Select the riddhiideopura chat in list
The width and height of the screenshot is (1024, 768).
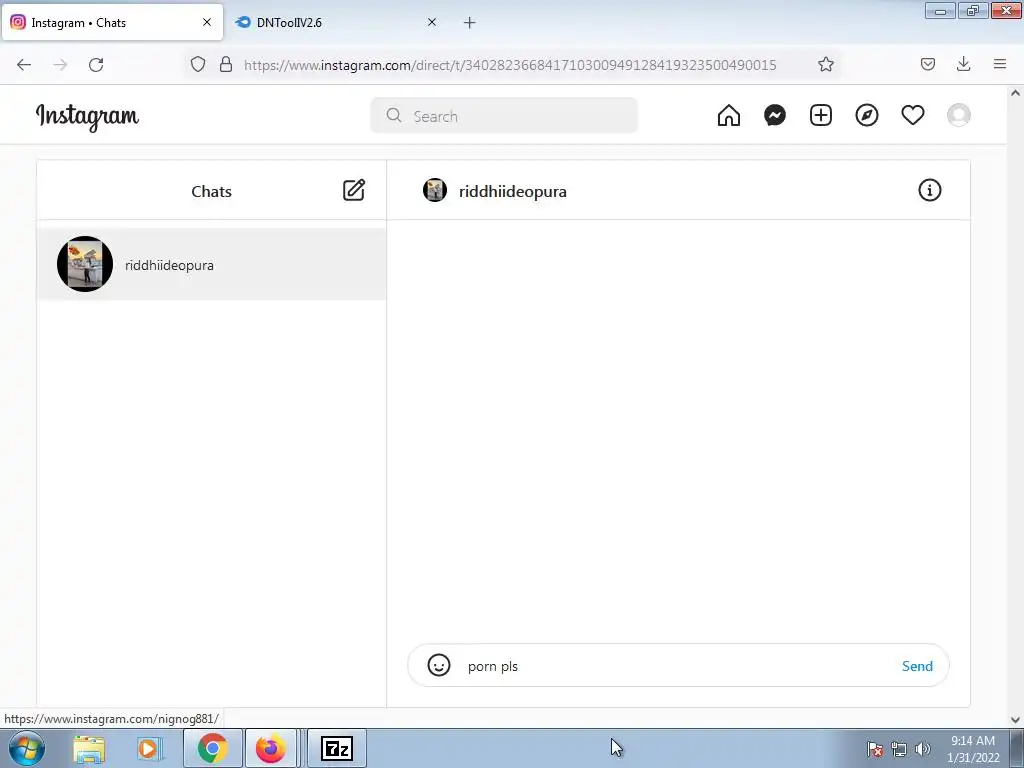click(x=212, y=264)
